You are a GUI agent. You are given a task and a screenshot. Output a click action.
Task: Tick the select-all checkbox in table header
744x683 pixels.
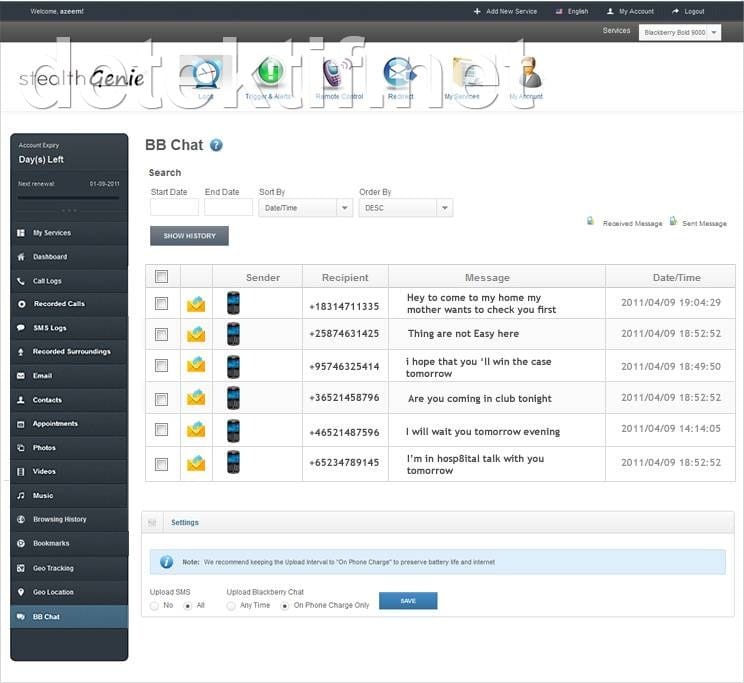(162, 277)
